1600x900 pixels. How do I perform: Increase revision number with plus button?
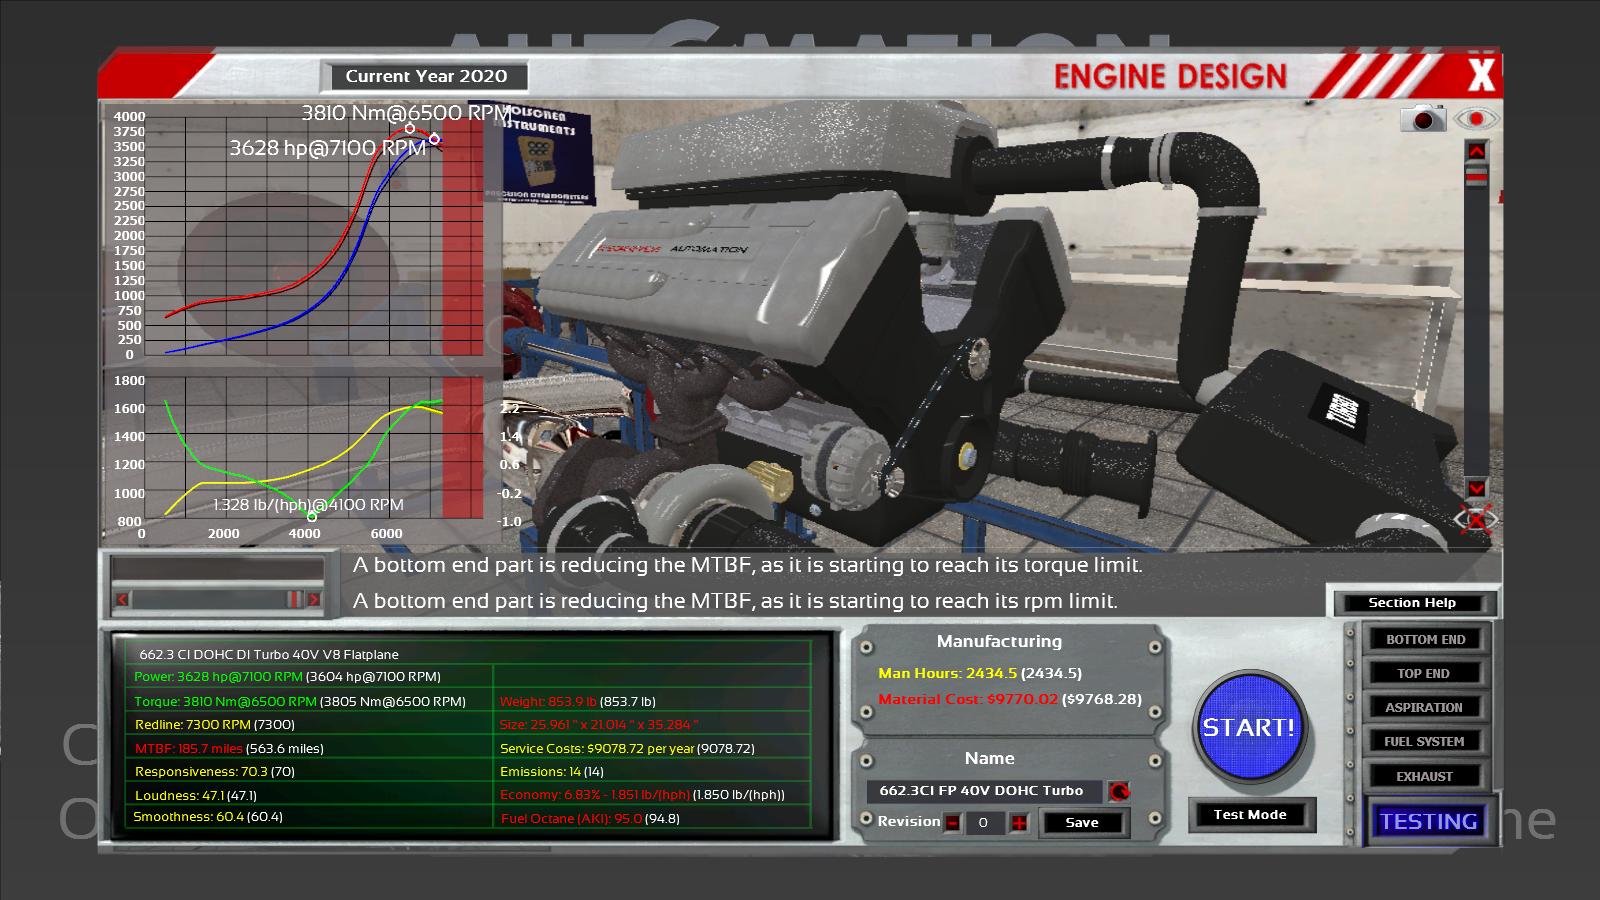tap(1019, 822)
